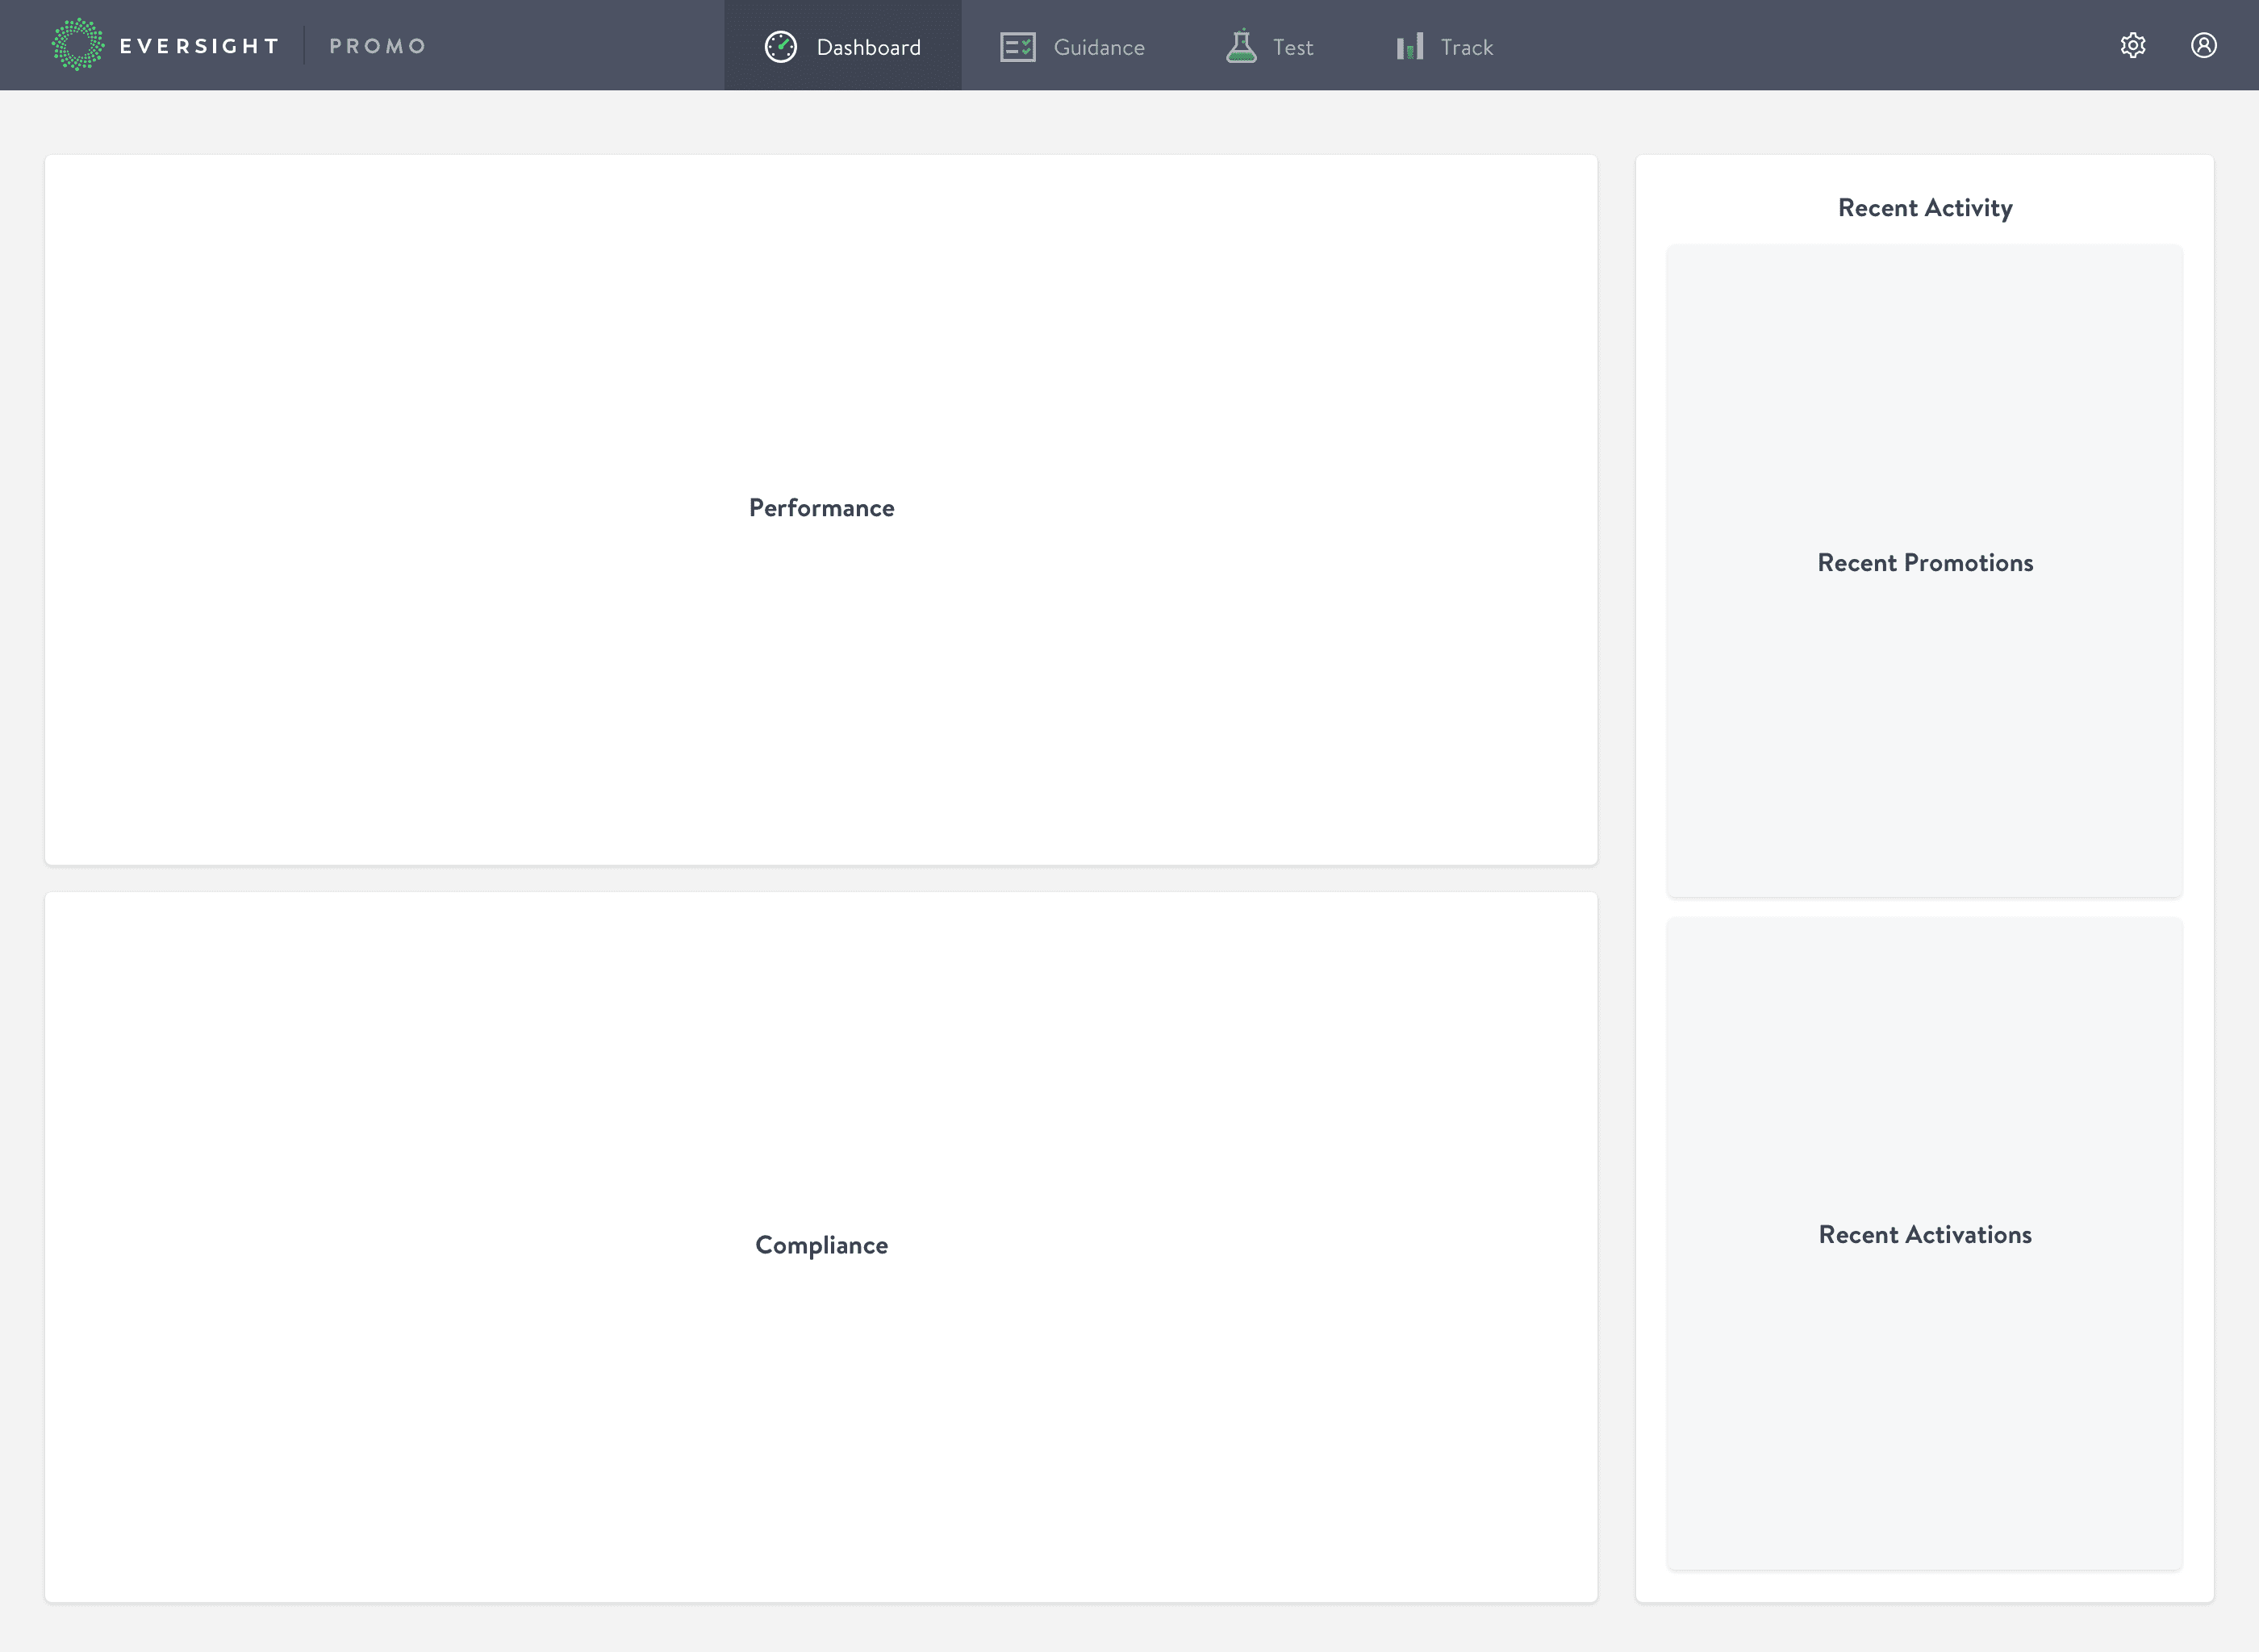Click the EVERSIGHT brand name

[199, 46]
